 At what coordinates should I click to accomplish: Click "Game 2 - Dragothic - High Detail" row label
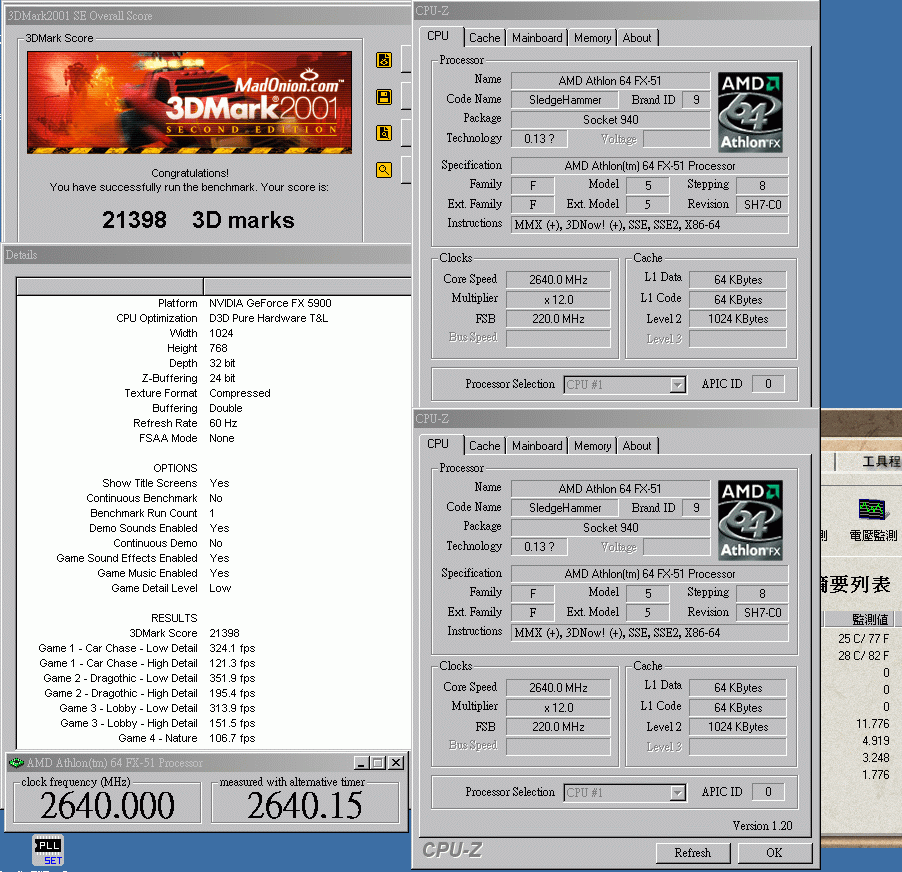coord(121,693)
